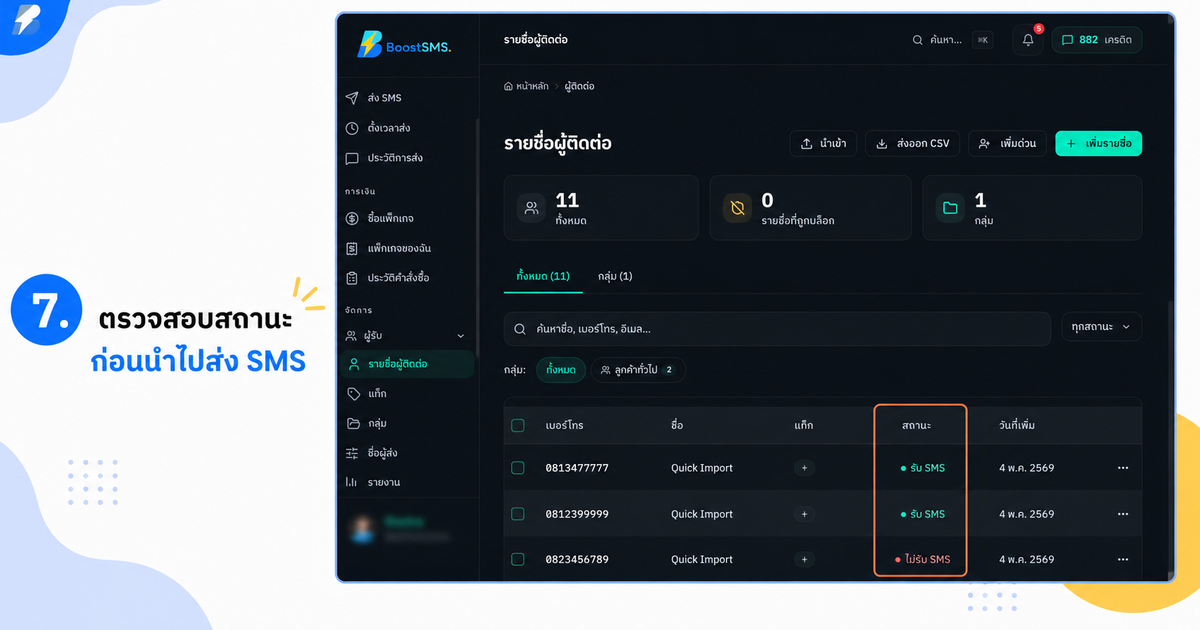The image size is (1200, 630).
Task: Click the header search ค้นหา box
Action: 951,40
